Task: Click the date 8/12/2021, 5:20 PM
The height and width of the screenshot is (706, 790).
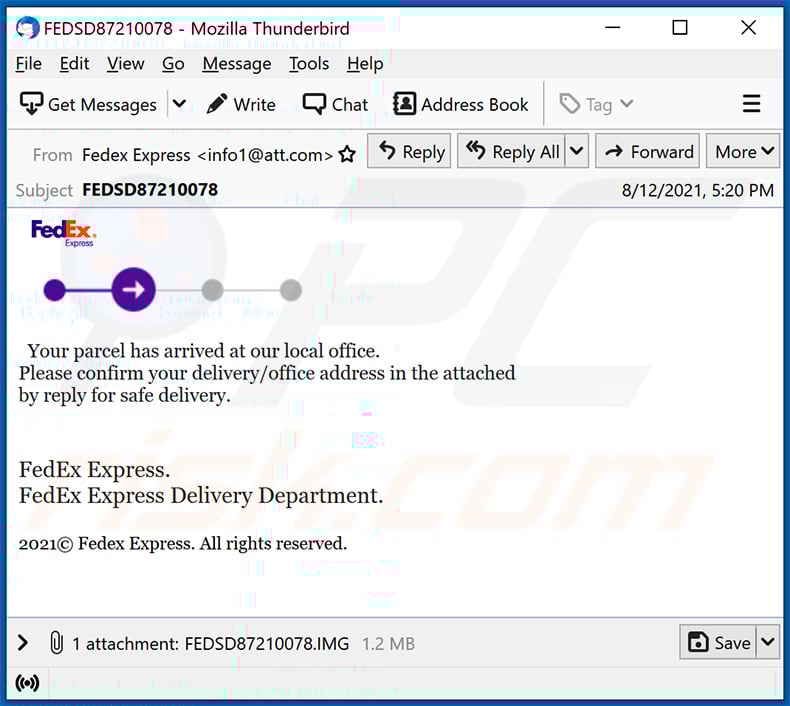Action: click(697, 190)
